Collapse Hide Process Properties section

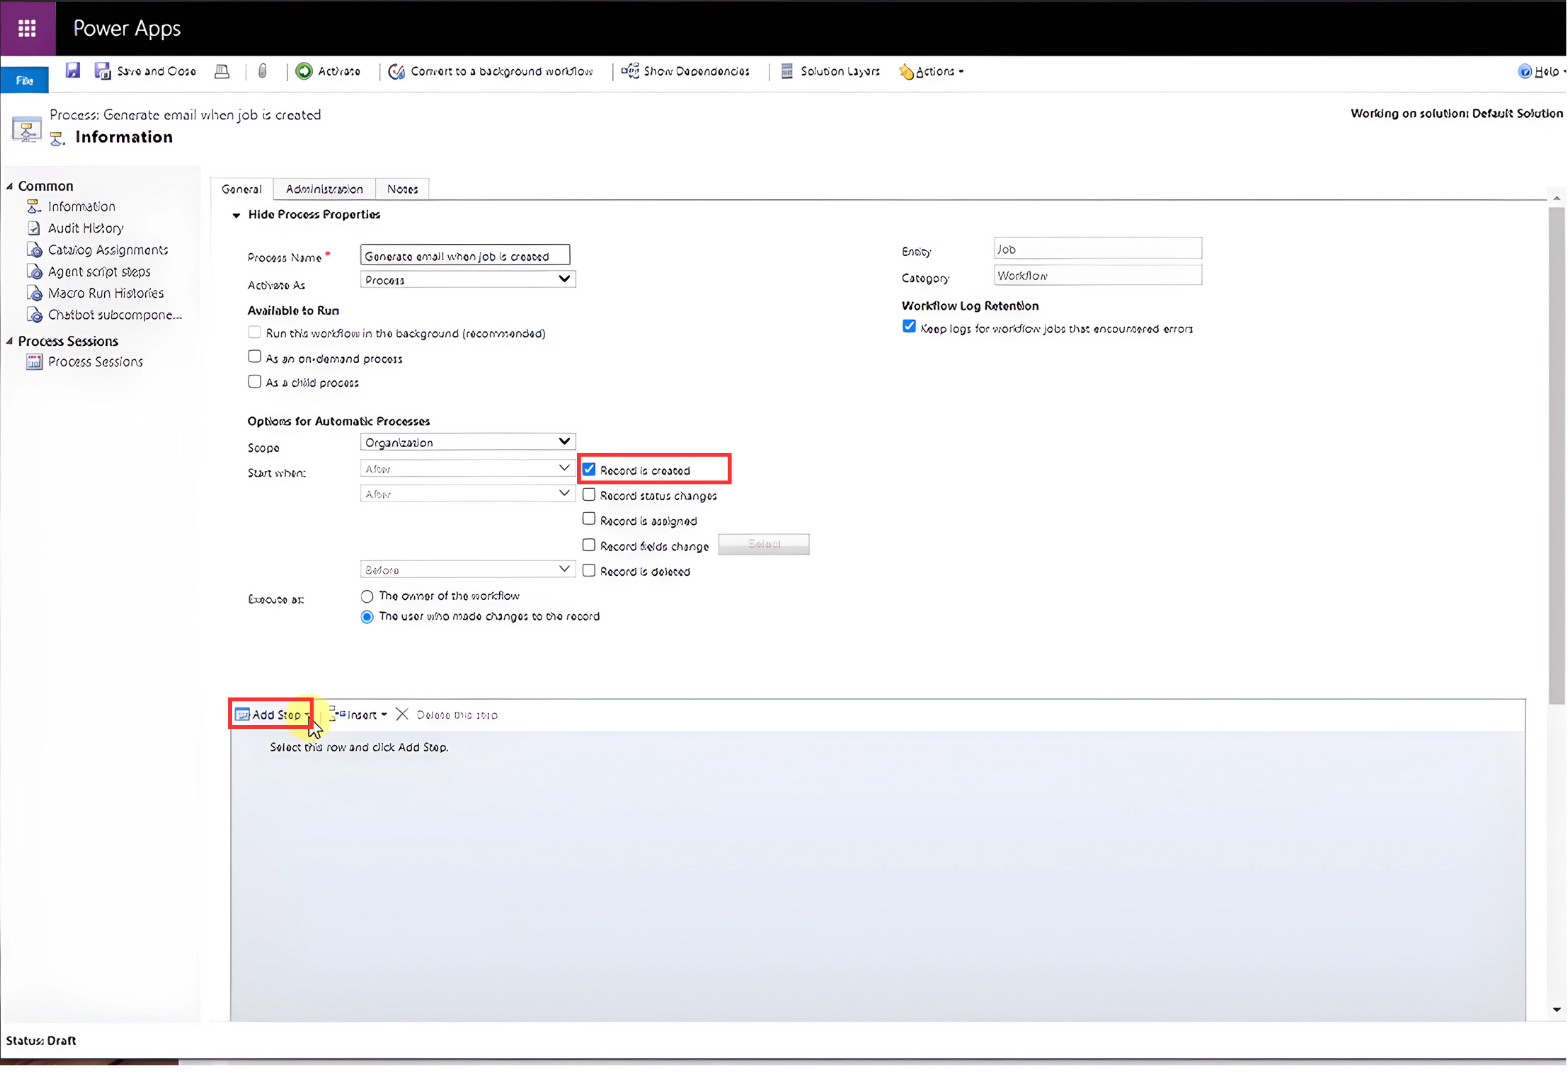point(236,215)
